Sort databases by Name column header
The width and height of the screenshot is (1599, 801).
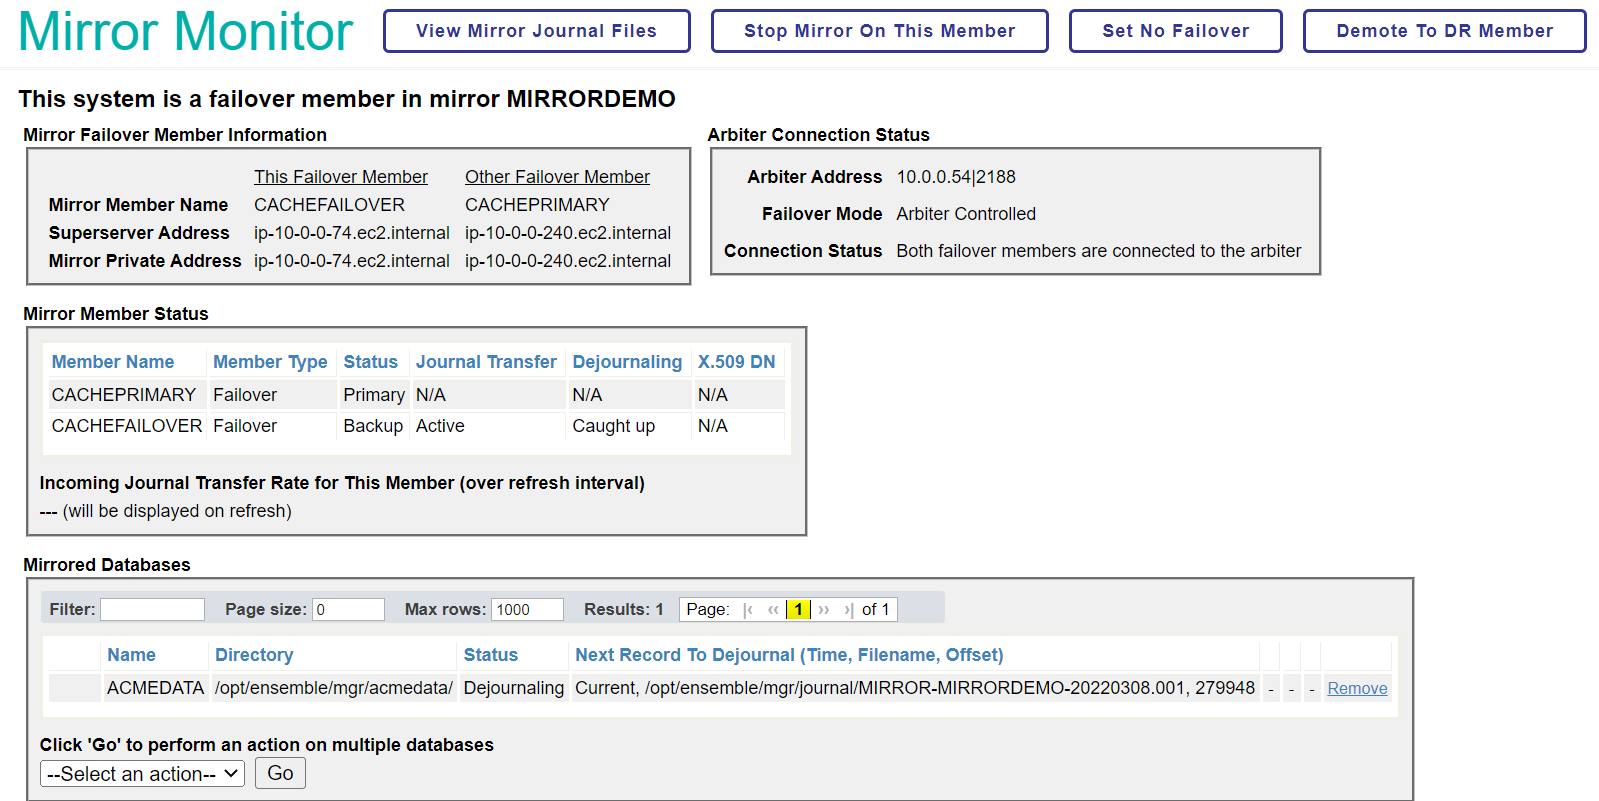tap(131, 655)
